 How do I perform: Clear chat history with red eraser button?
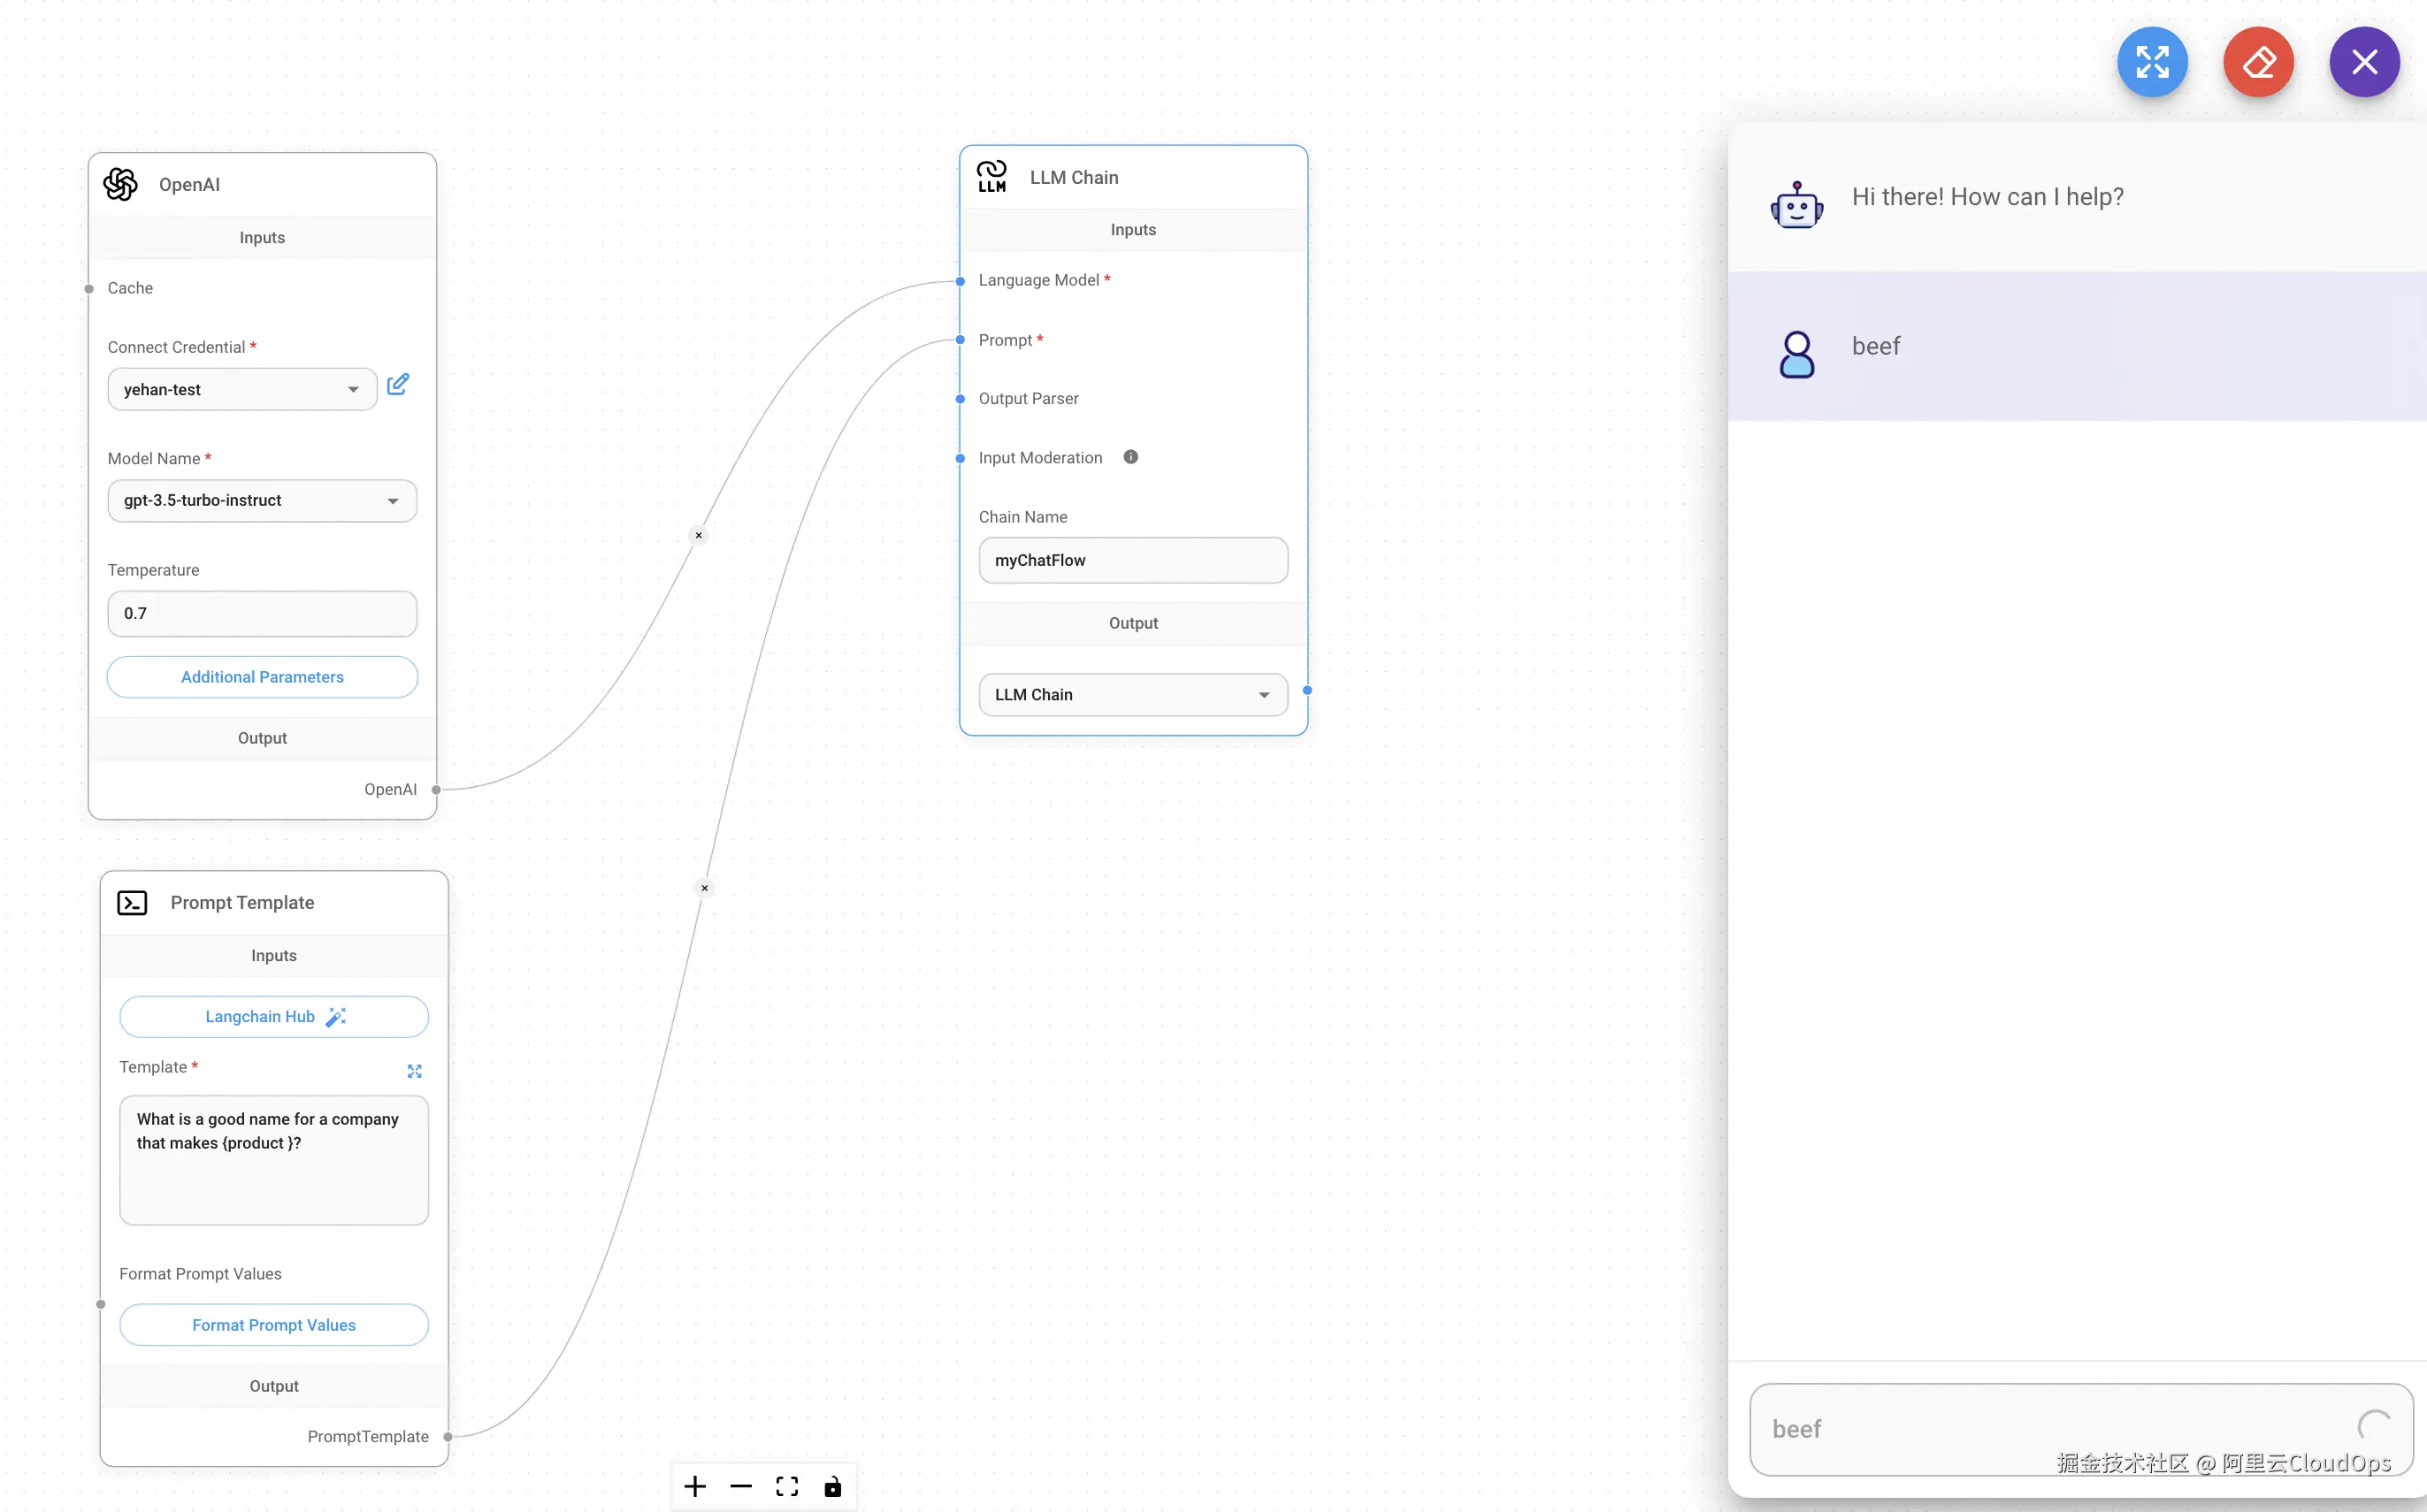2258,62
